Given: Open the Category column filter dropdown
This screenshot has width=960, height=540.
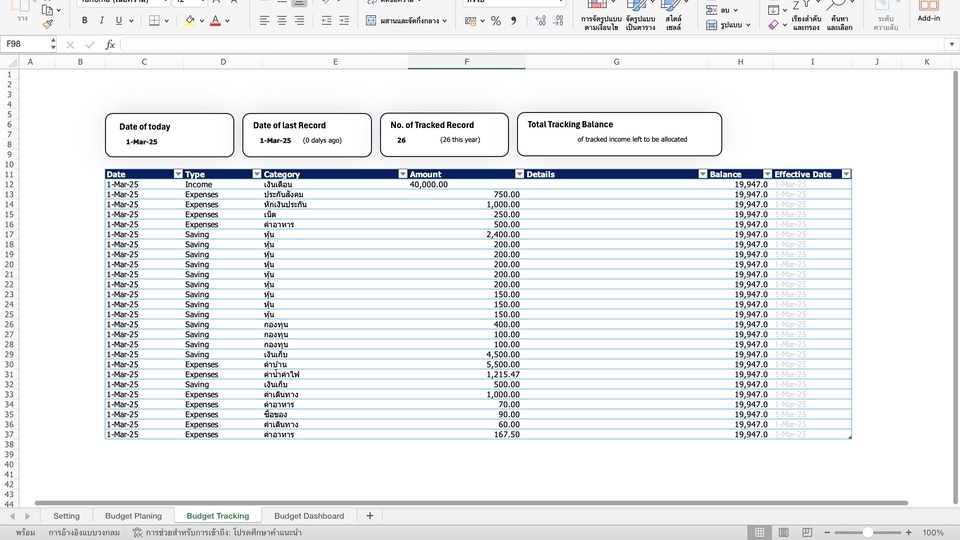Looking at the screenshot, I should pos(402,174).
